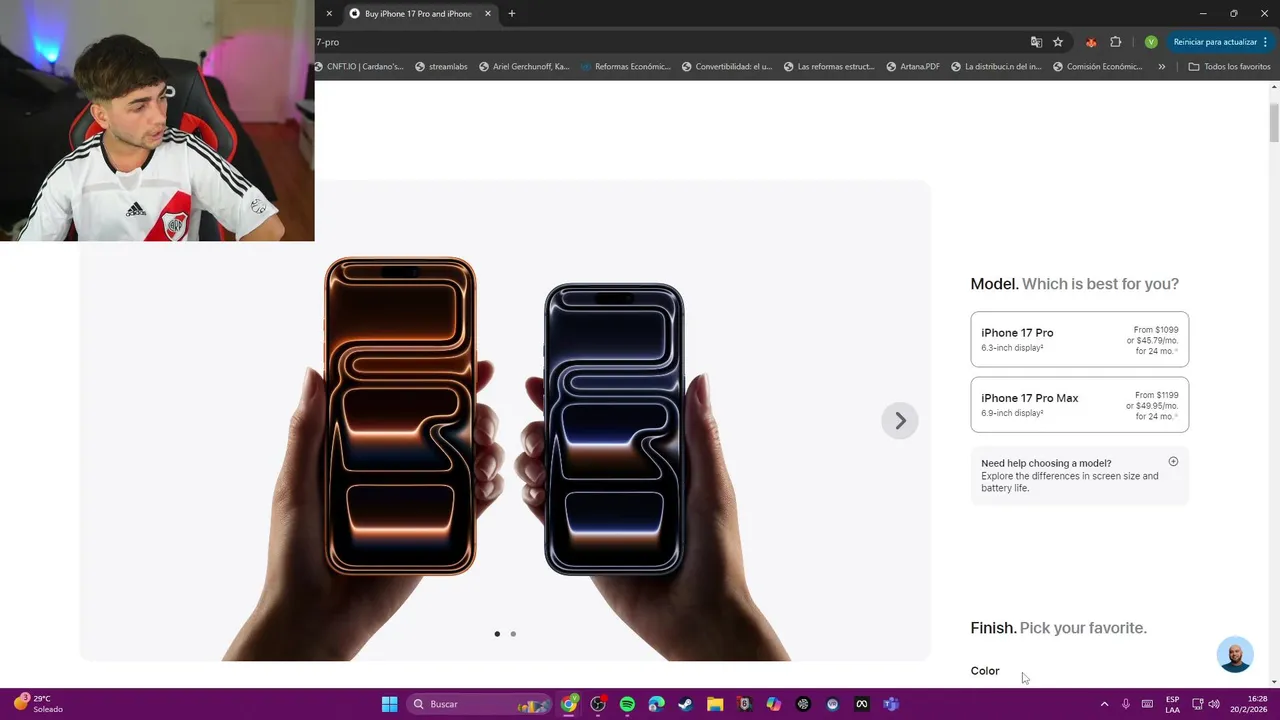Select the second gallery dot
This screenshot has width=1280, height=720.
(x=513, y=634)
